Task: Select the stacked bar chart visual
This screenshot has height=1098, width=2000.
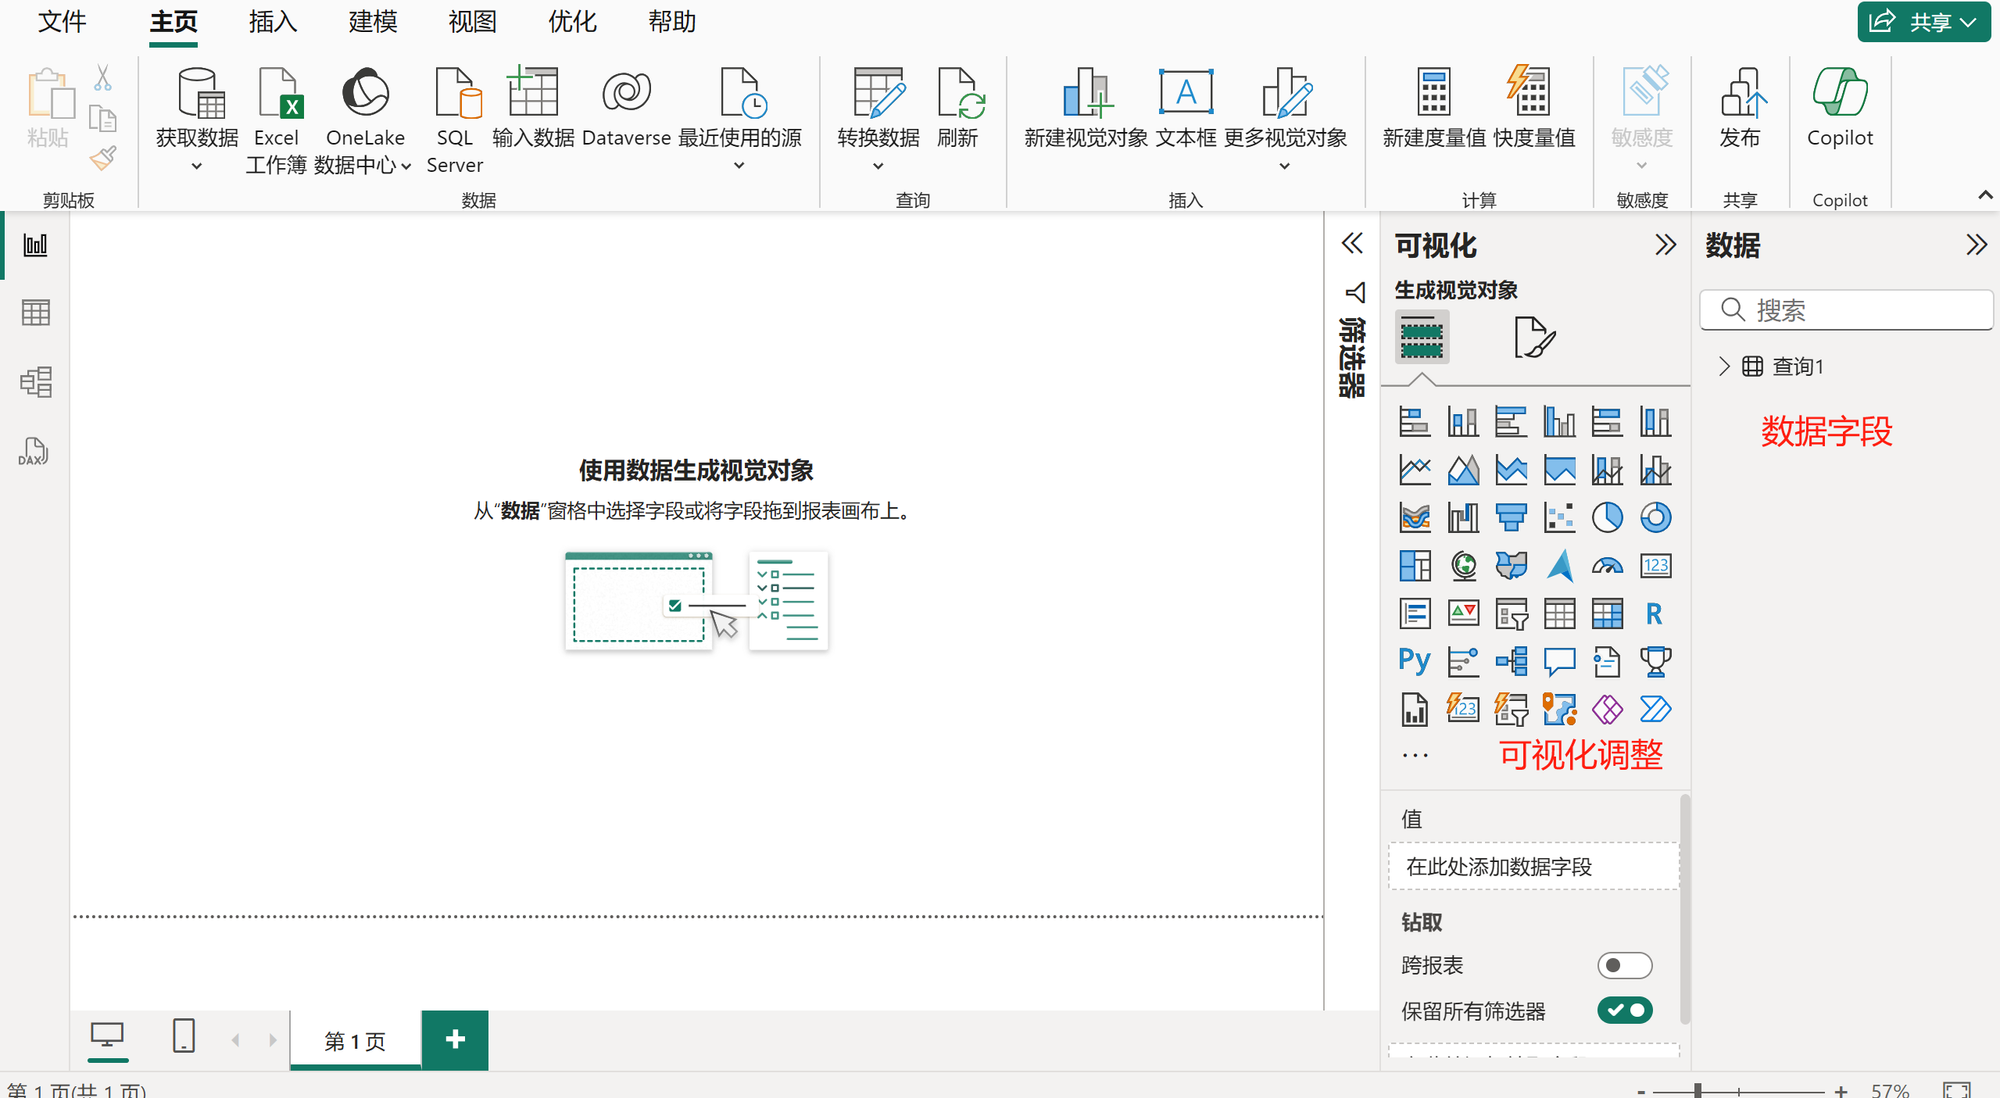Action: 1414,421
